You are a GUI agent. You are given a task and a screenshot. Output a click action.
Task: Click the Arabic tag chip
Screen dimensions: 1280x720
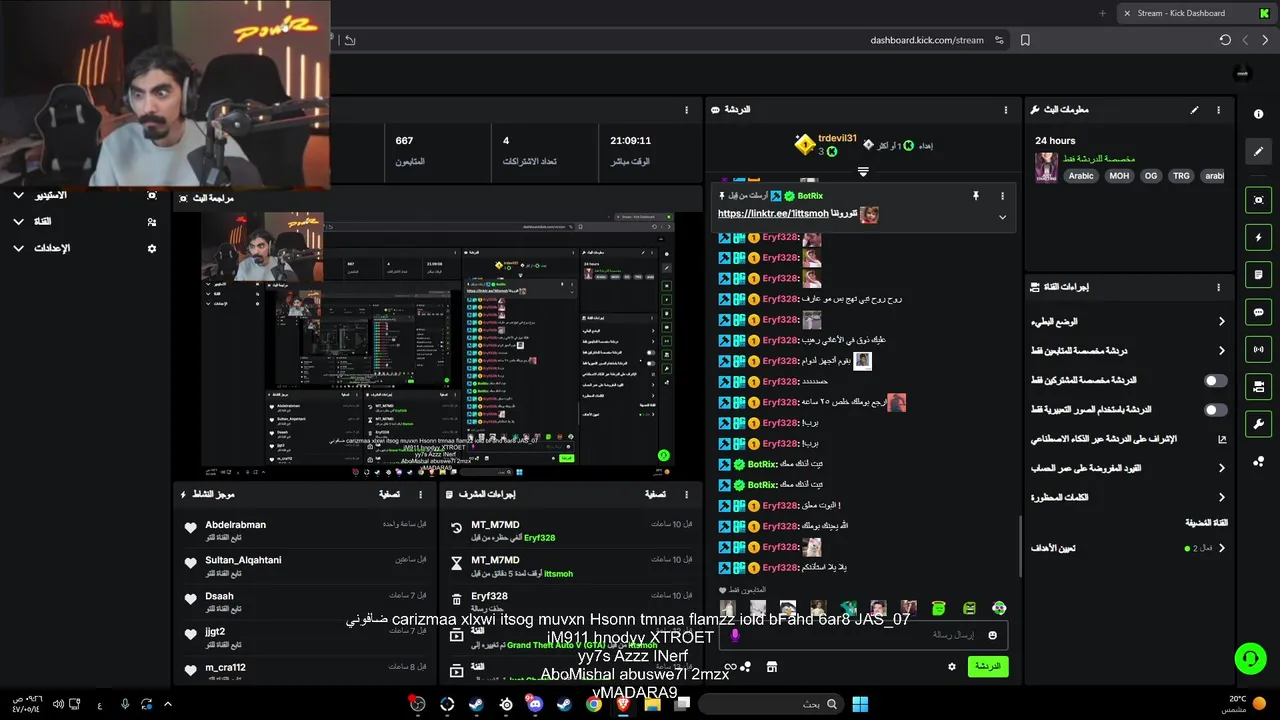pos(1081,176)
